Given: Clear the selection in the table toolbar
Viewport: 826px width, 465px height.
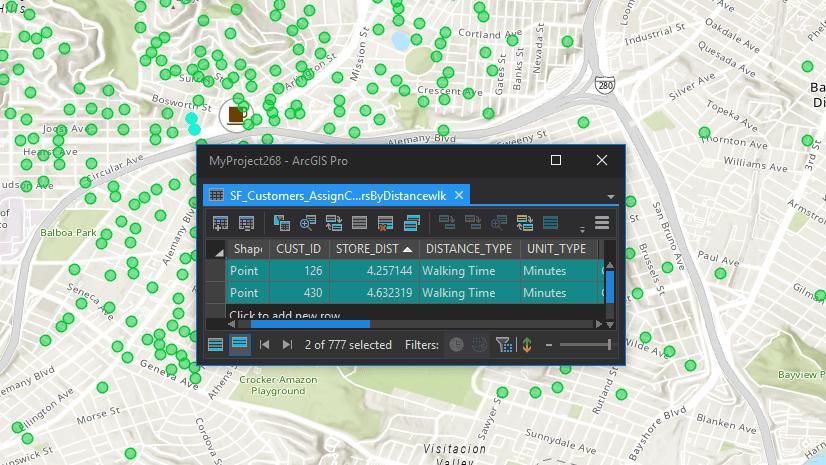Looking at the screenshot, I should click(x=360, y=223).
